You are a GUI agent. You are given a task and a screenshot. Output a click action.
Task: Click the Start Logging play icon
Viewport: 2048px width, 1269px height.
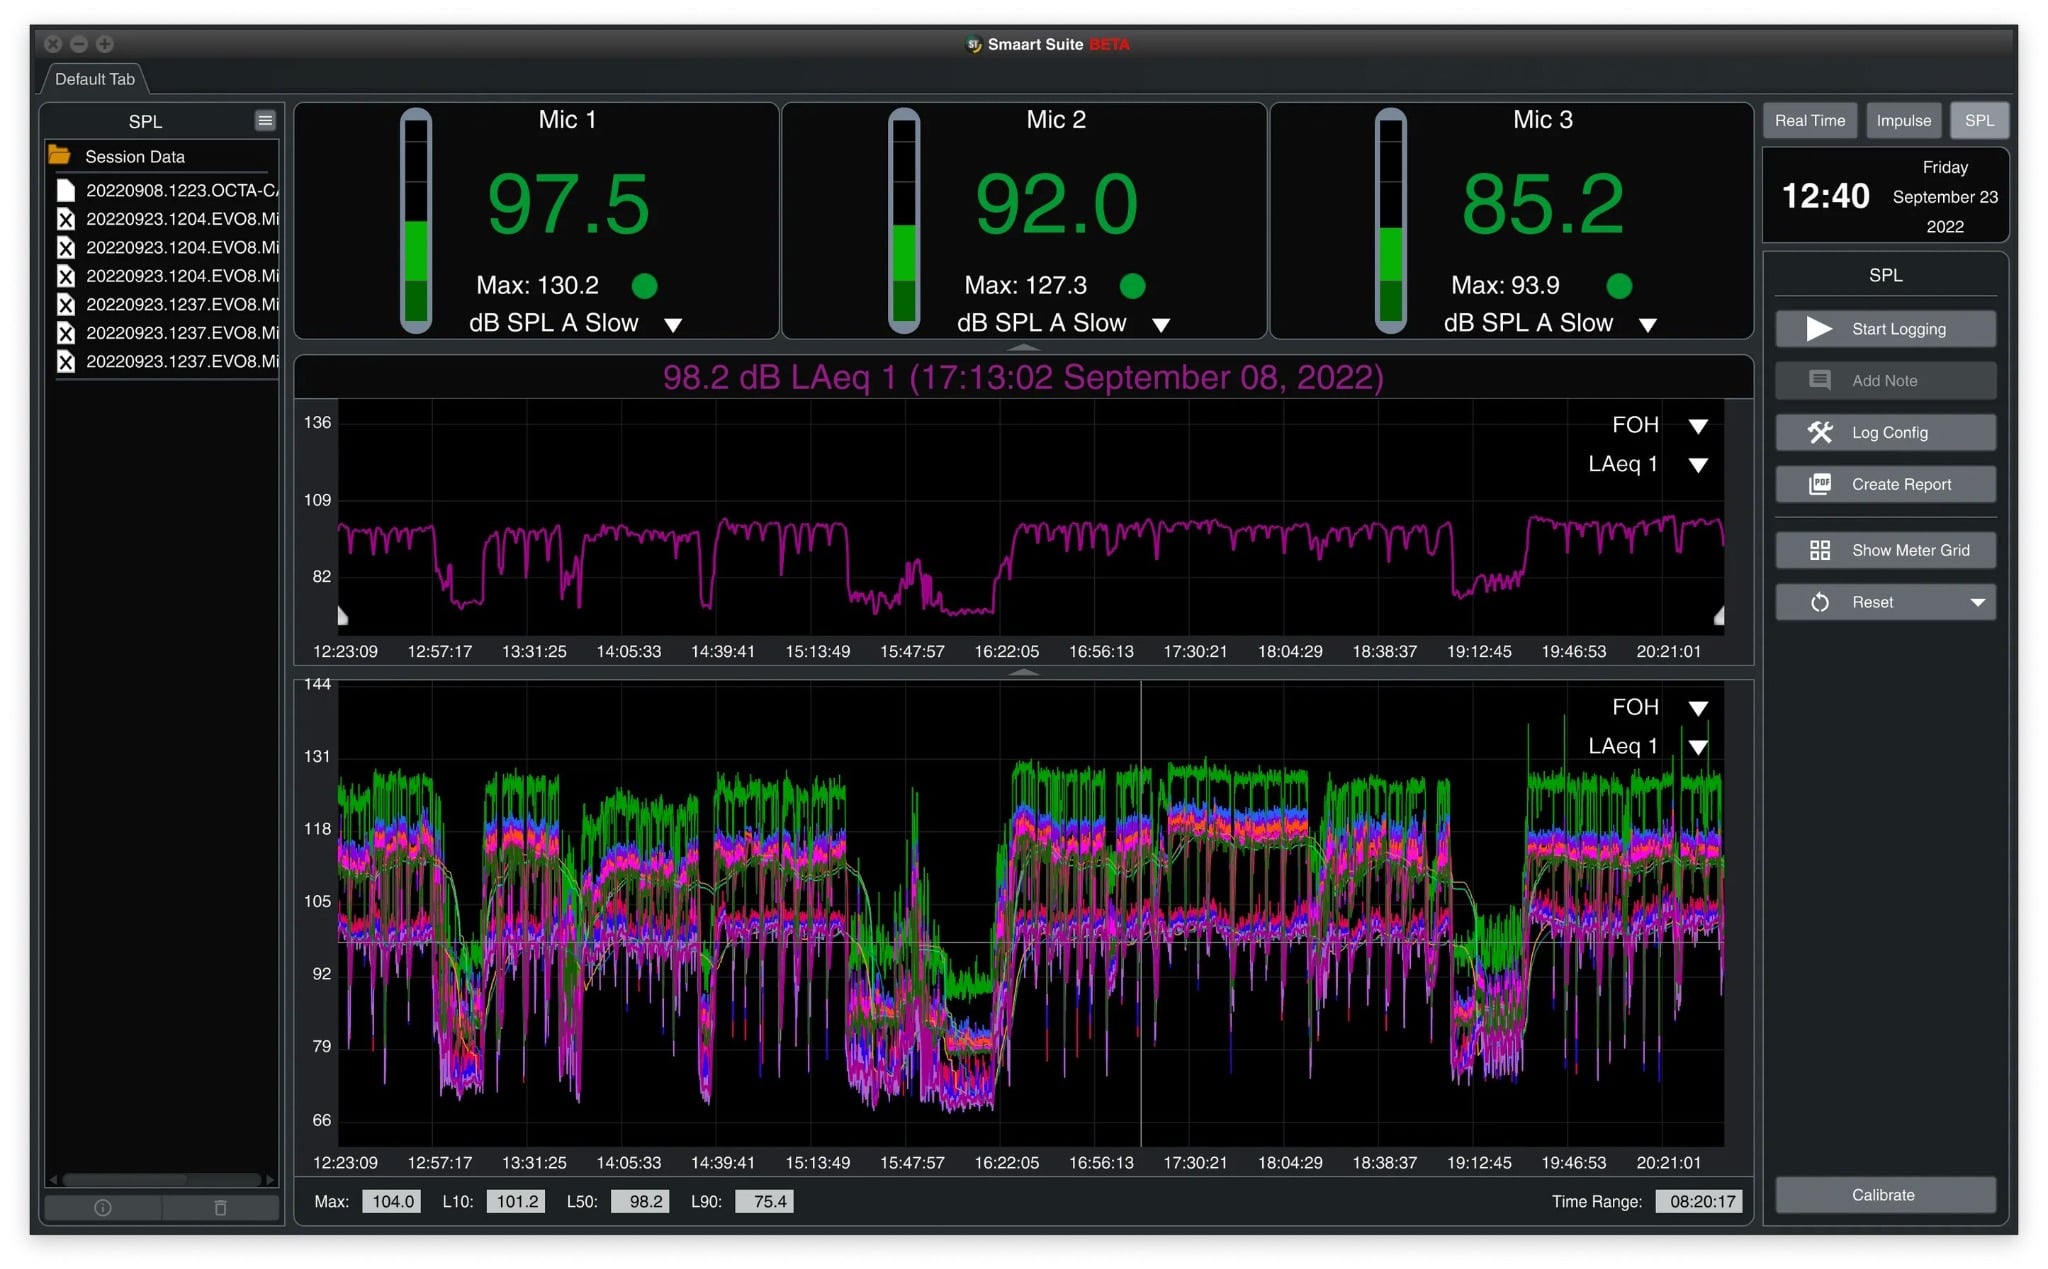point(1820,328)
